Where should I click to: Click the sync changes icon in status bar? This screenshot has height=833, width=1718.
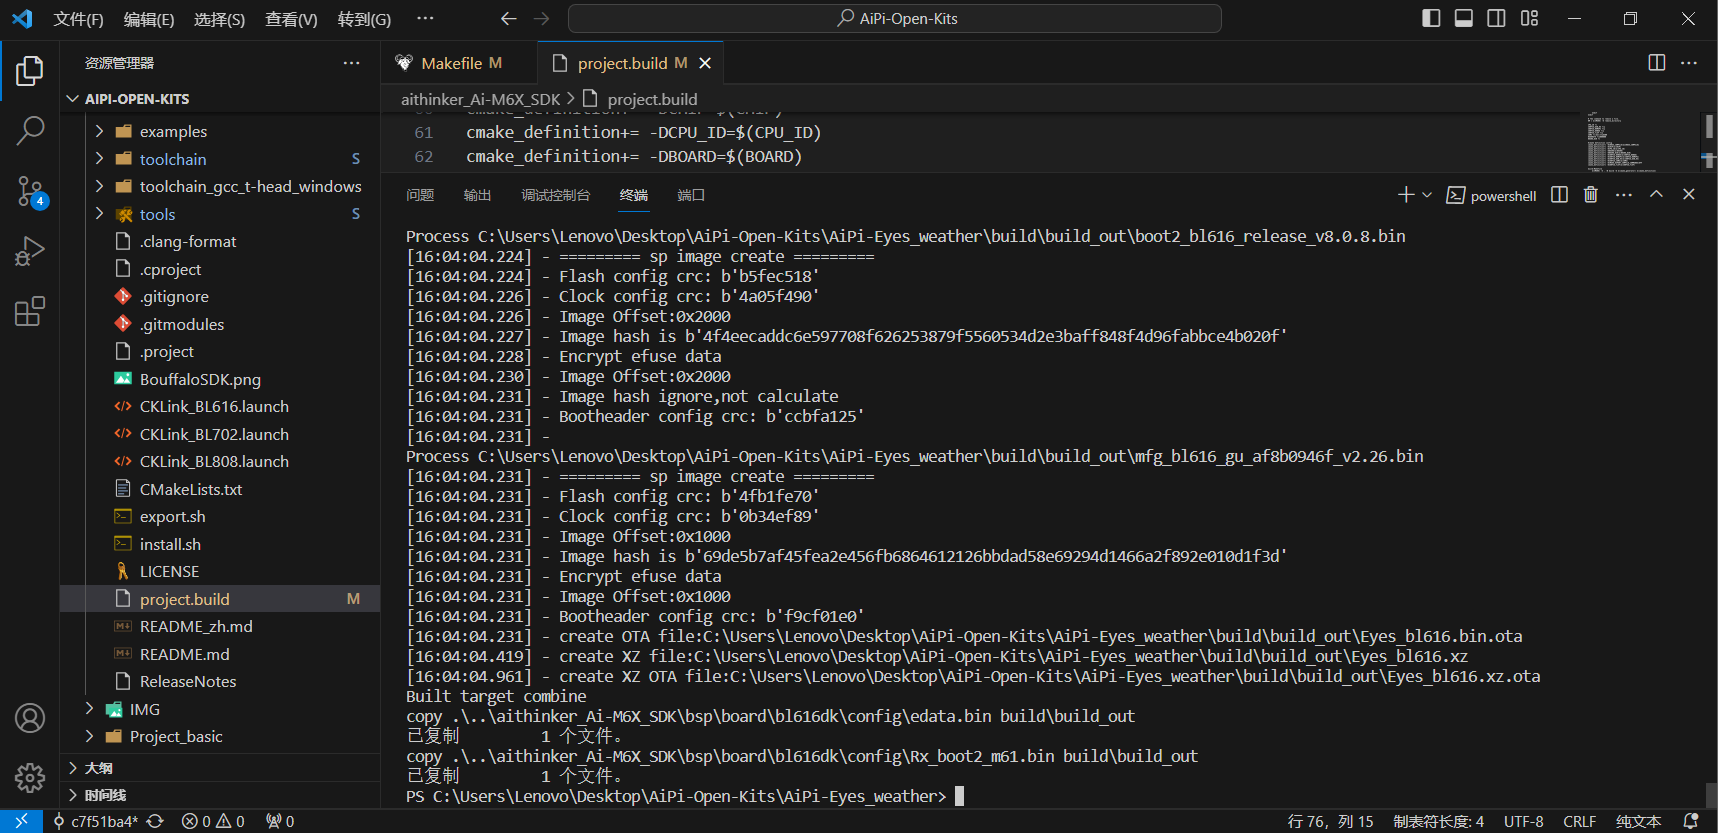(x=155, y=821)
